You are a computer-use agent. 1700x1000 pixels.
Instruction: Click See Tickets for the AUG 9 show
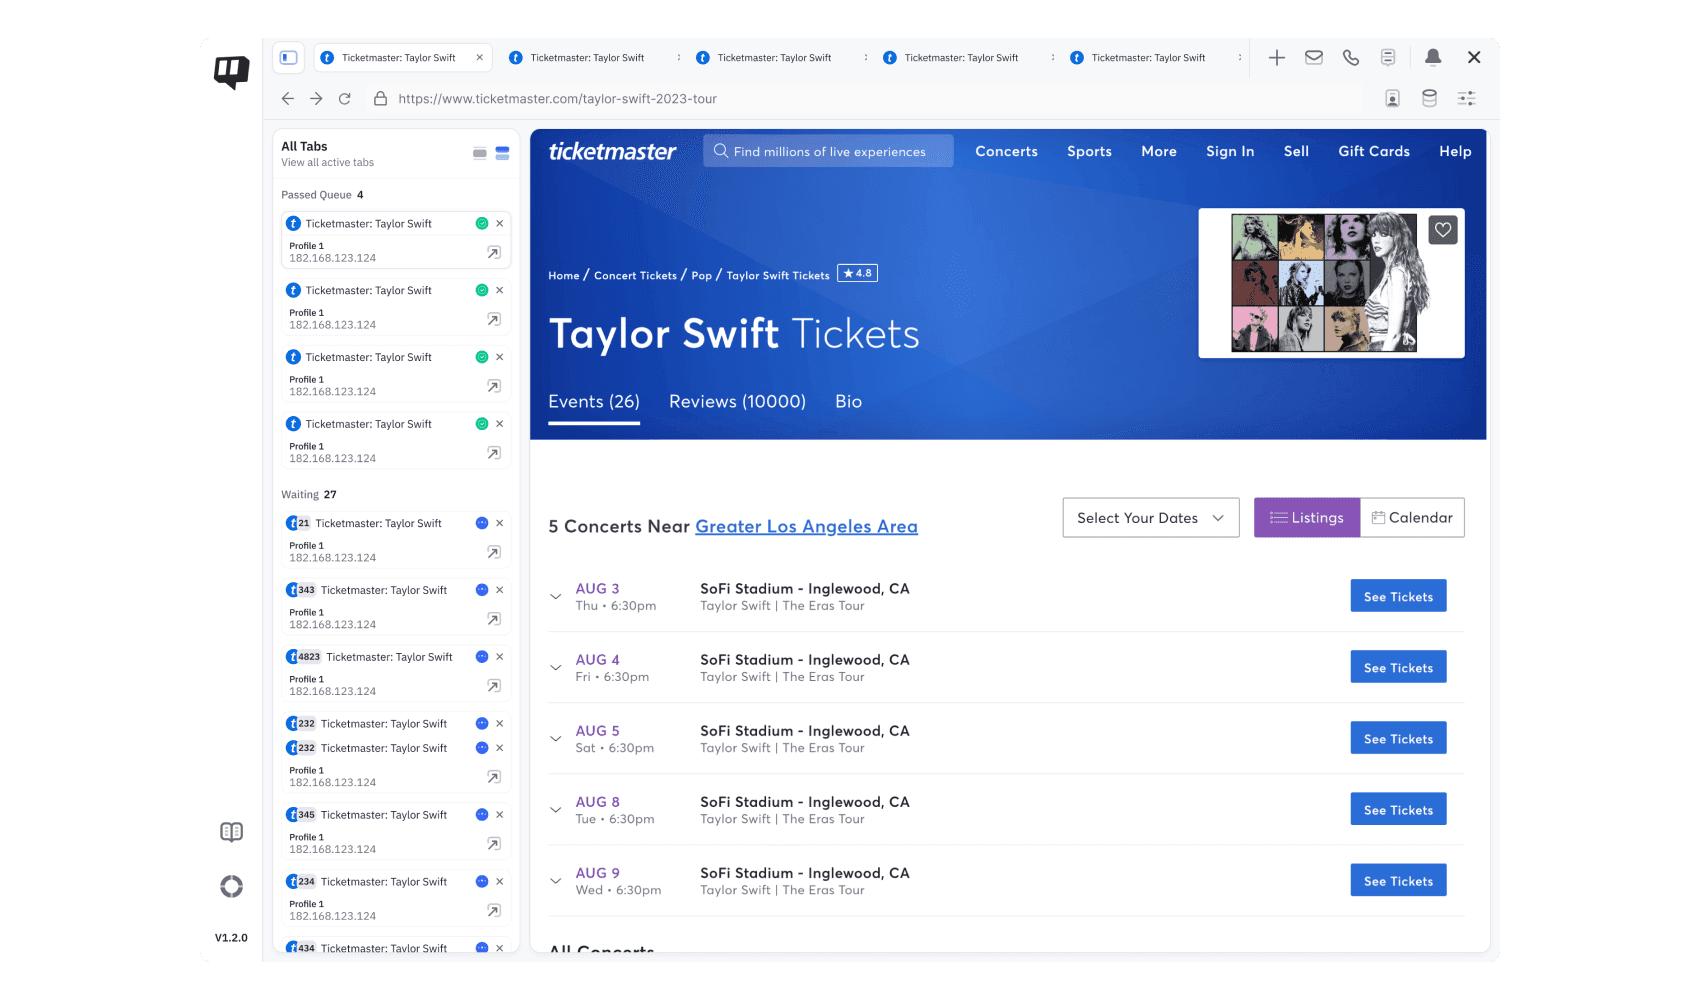[1398, 880]
